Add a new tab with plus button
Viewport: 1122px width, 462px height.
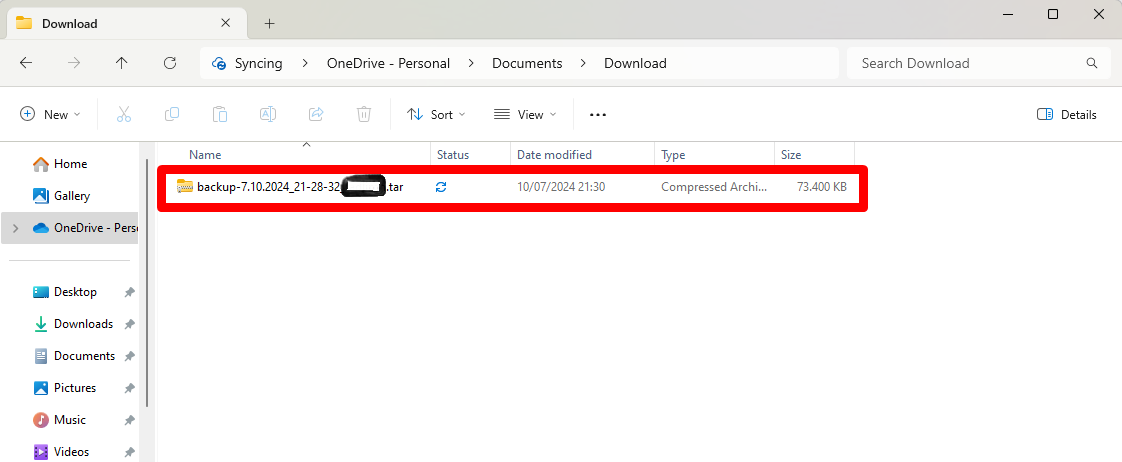[269, 23]
